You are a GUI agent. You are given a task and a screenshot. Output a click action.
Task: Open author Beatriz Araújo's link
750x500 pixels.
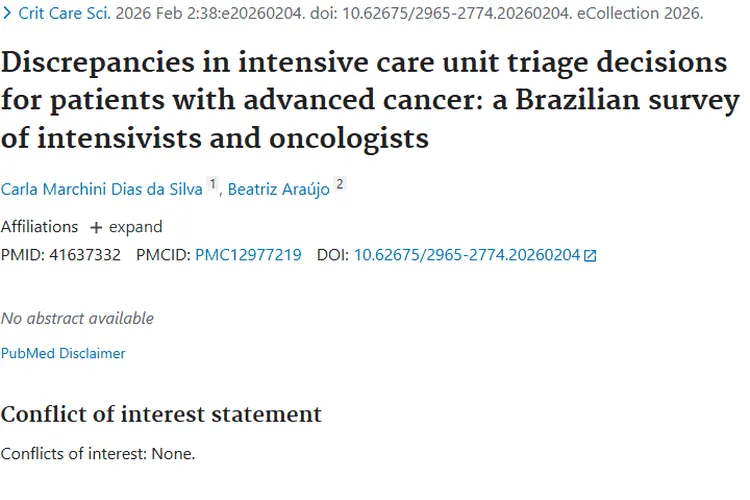(278, 189)
